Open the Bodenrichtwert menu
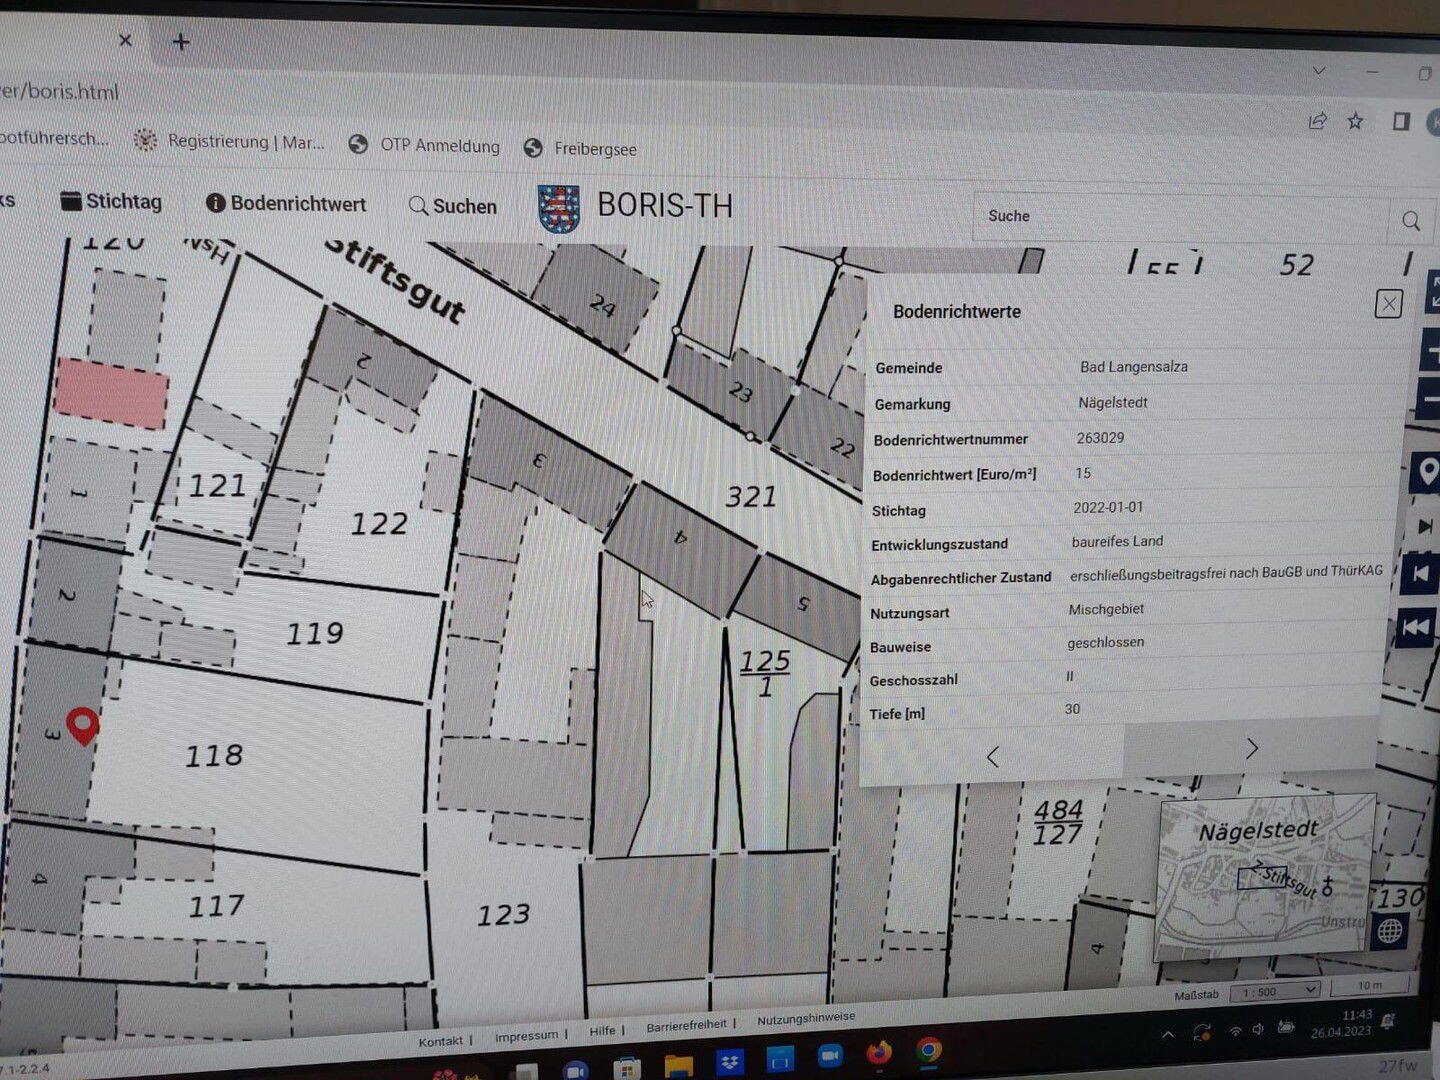This screenshot has width=1440, height=1080. coord(286,203)
